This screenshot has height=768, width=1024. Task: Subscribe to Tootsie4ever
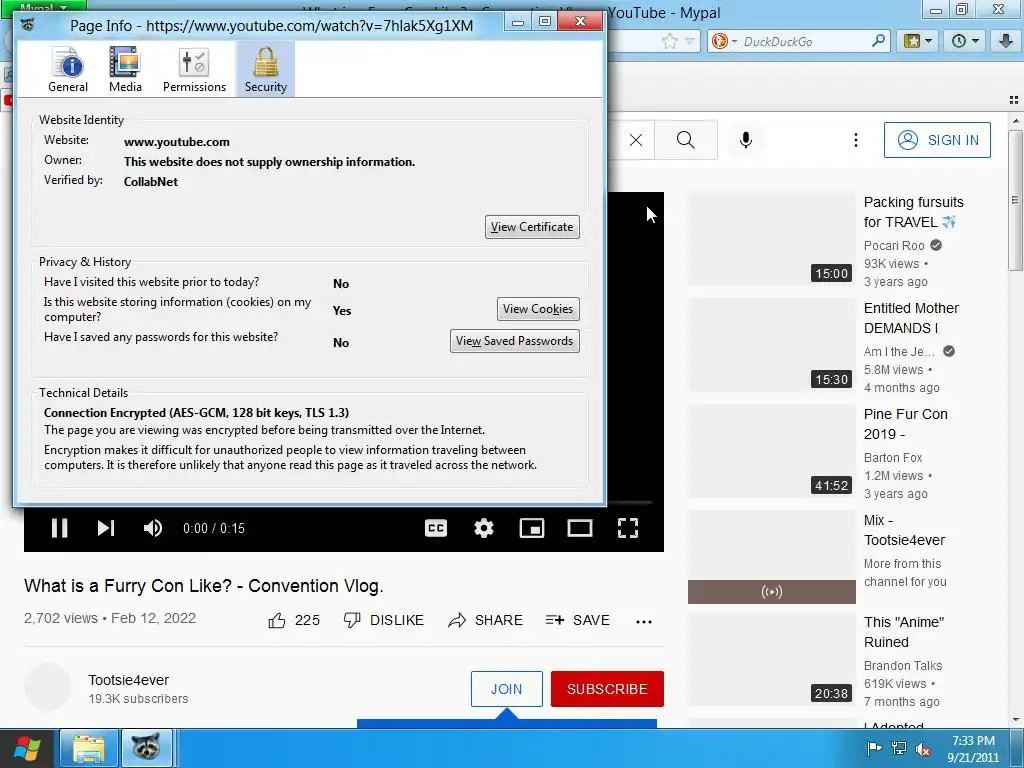click(607, 689)
